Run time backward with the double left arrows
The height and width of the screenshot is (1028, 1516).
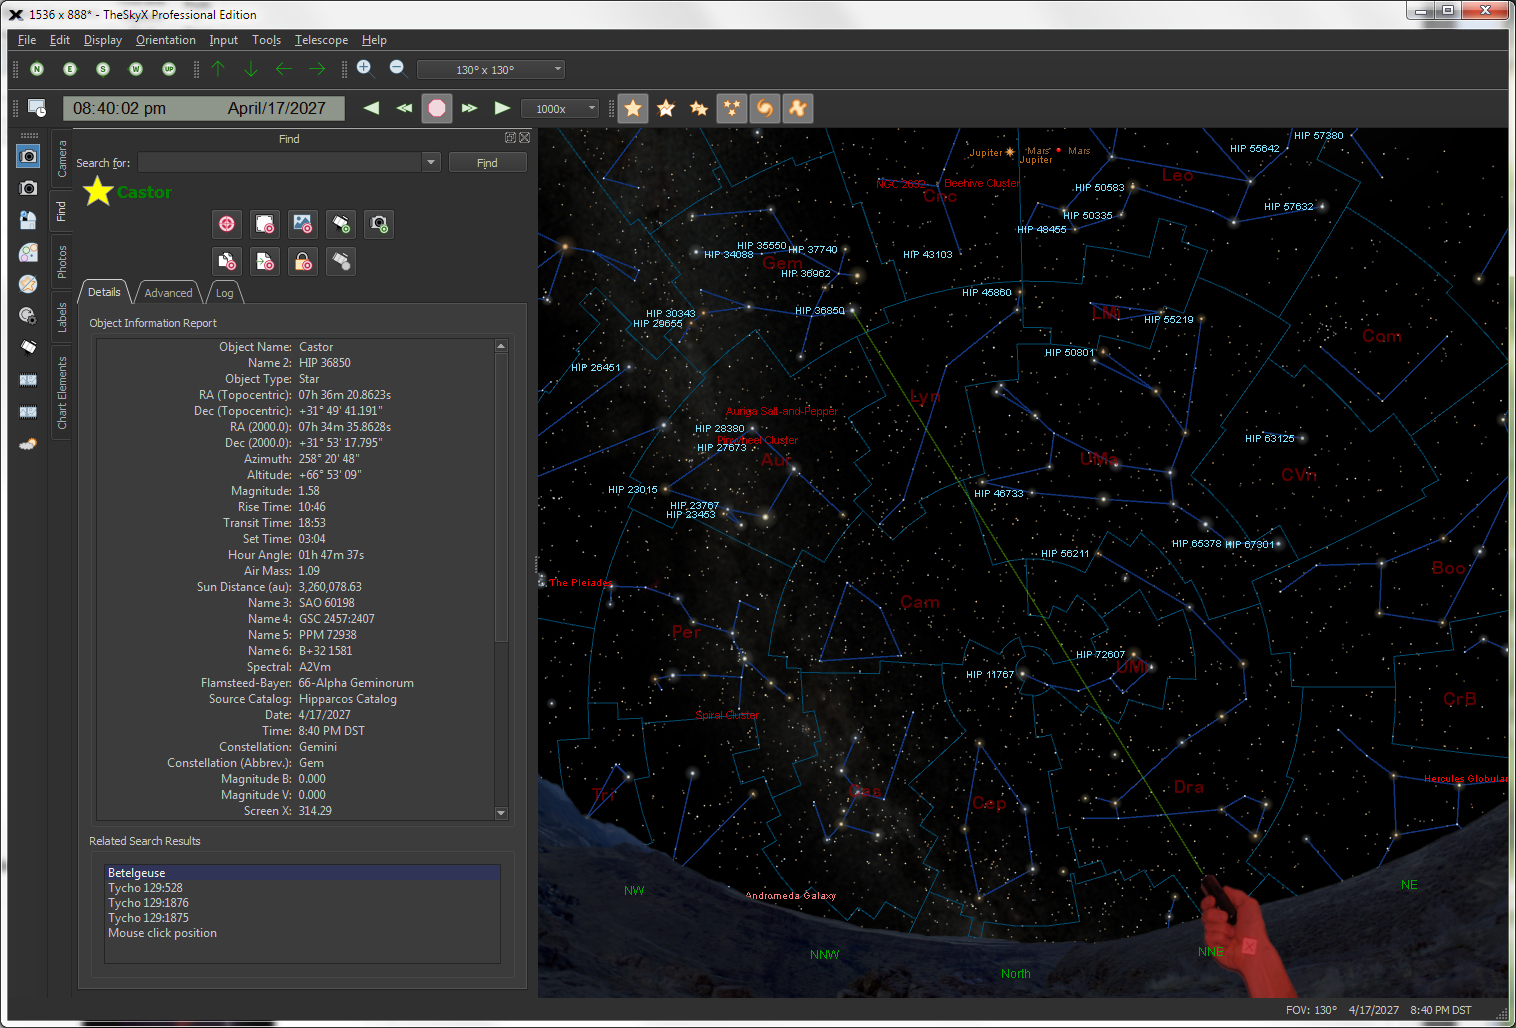(x=404, y=108)
